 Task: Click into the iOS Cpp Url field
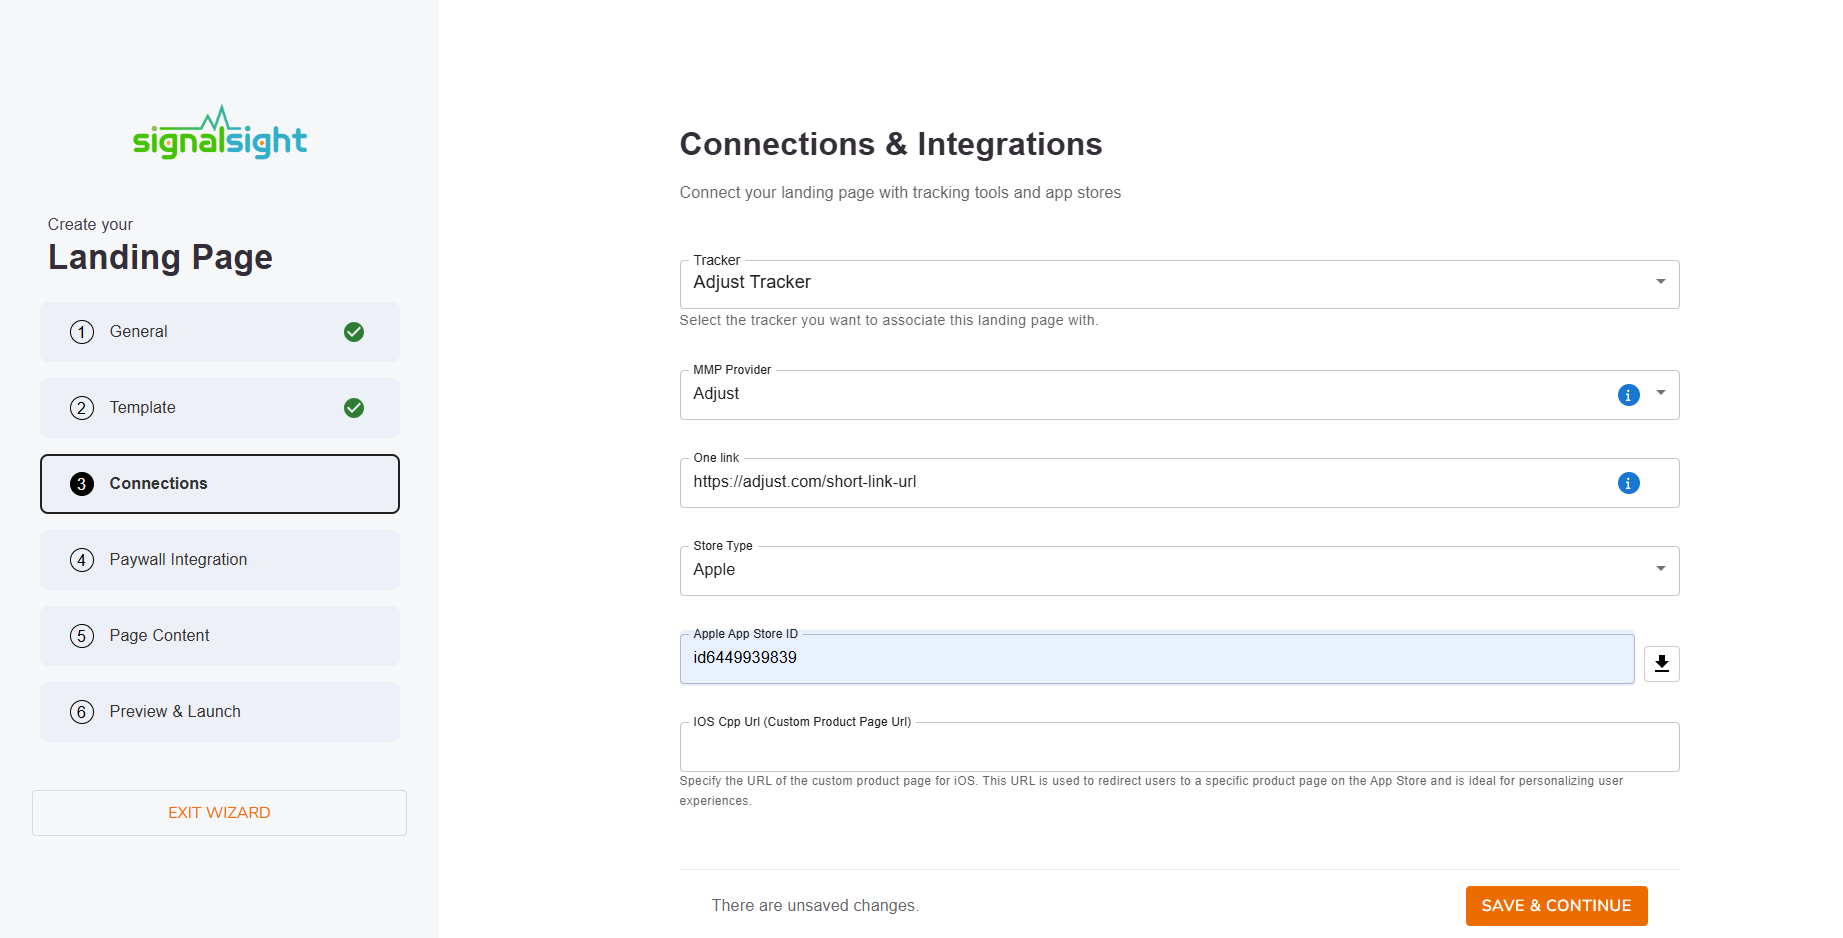pyautogui.click(x=1178, y=747)
